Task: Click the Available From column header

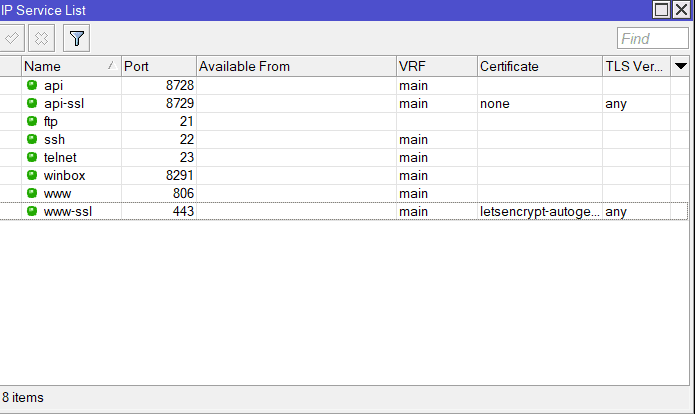Action: [x=295, y=66]
